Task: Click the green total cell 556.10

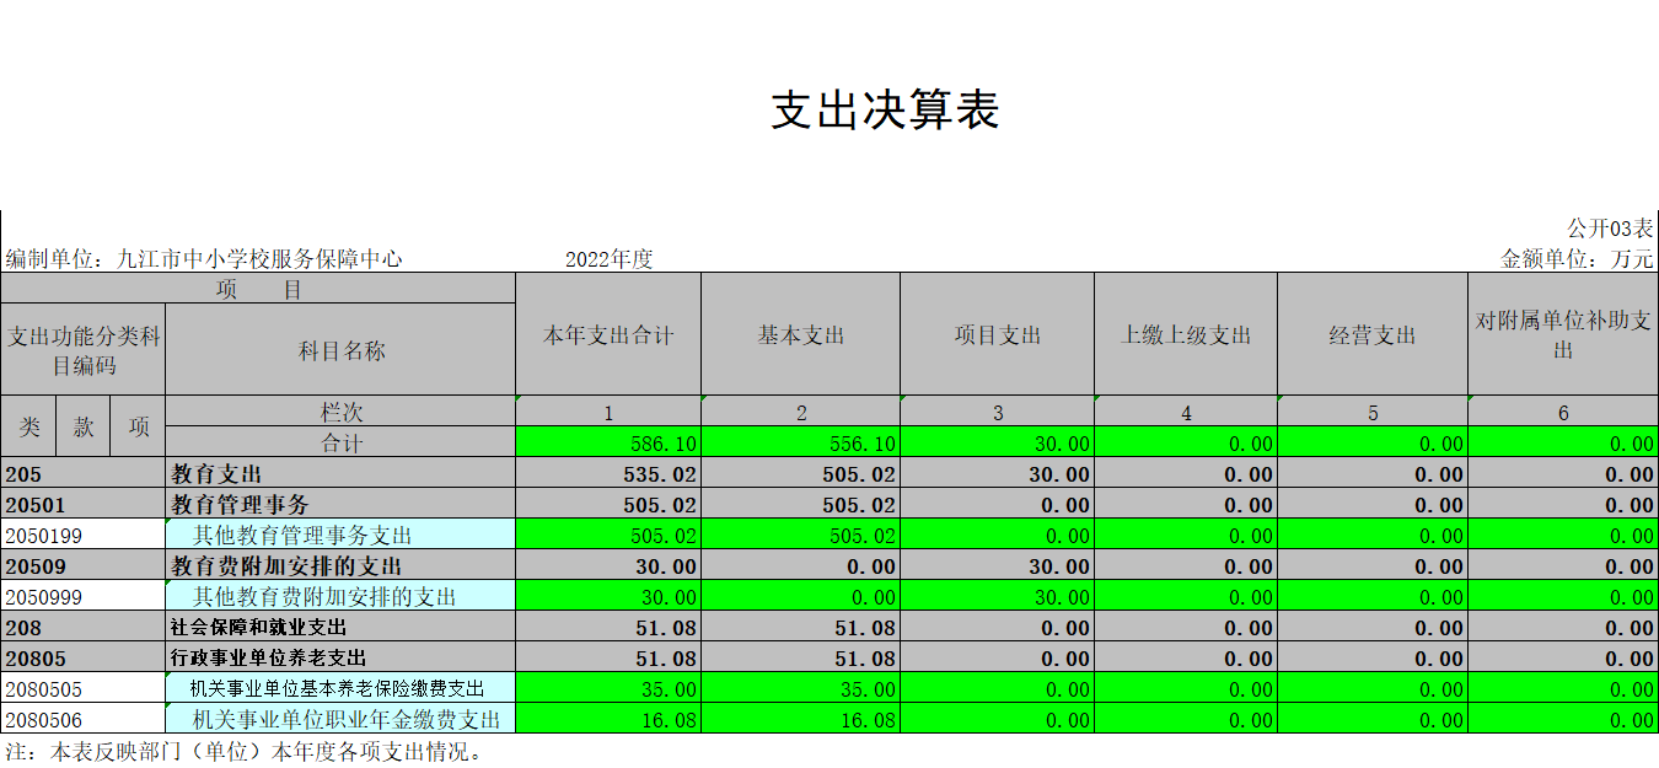Action: click(800, 443)
